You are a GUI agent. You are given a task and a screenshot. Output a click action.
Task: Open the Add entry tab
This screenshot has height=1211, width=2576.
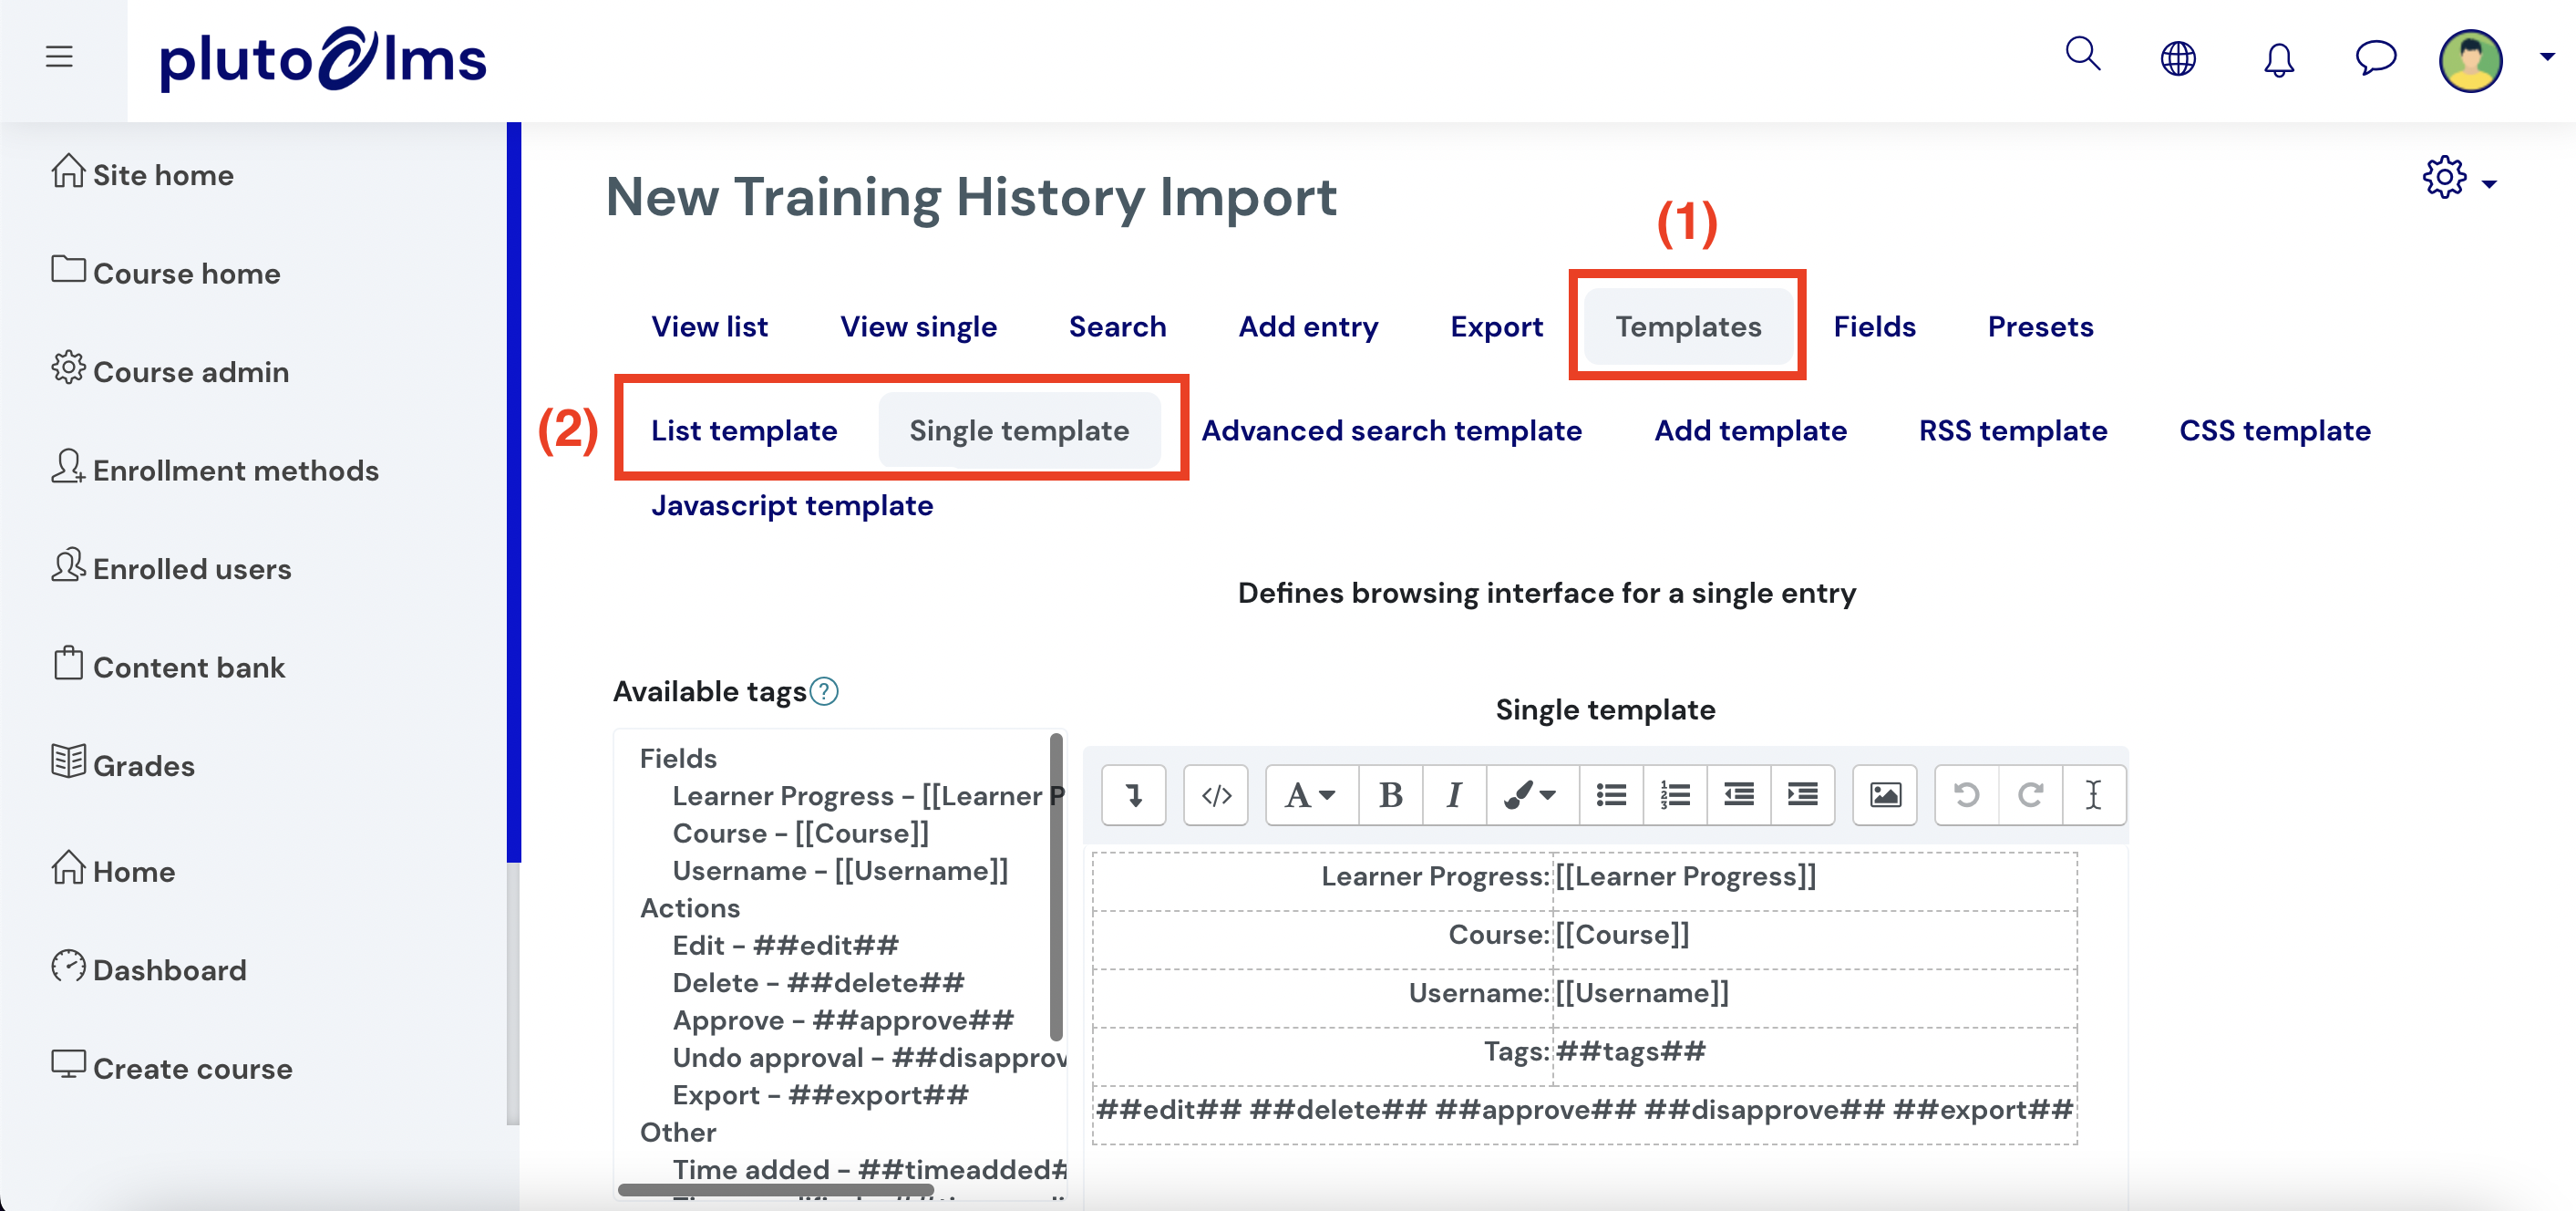pyautogui.click(x=1308, y=327)
